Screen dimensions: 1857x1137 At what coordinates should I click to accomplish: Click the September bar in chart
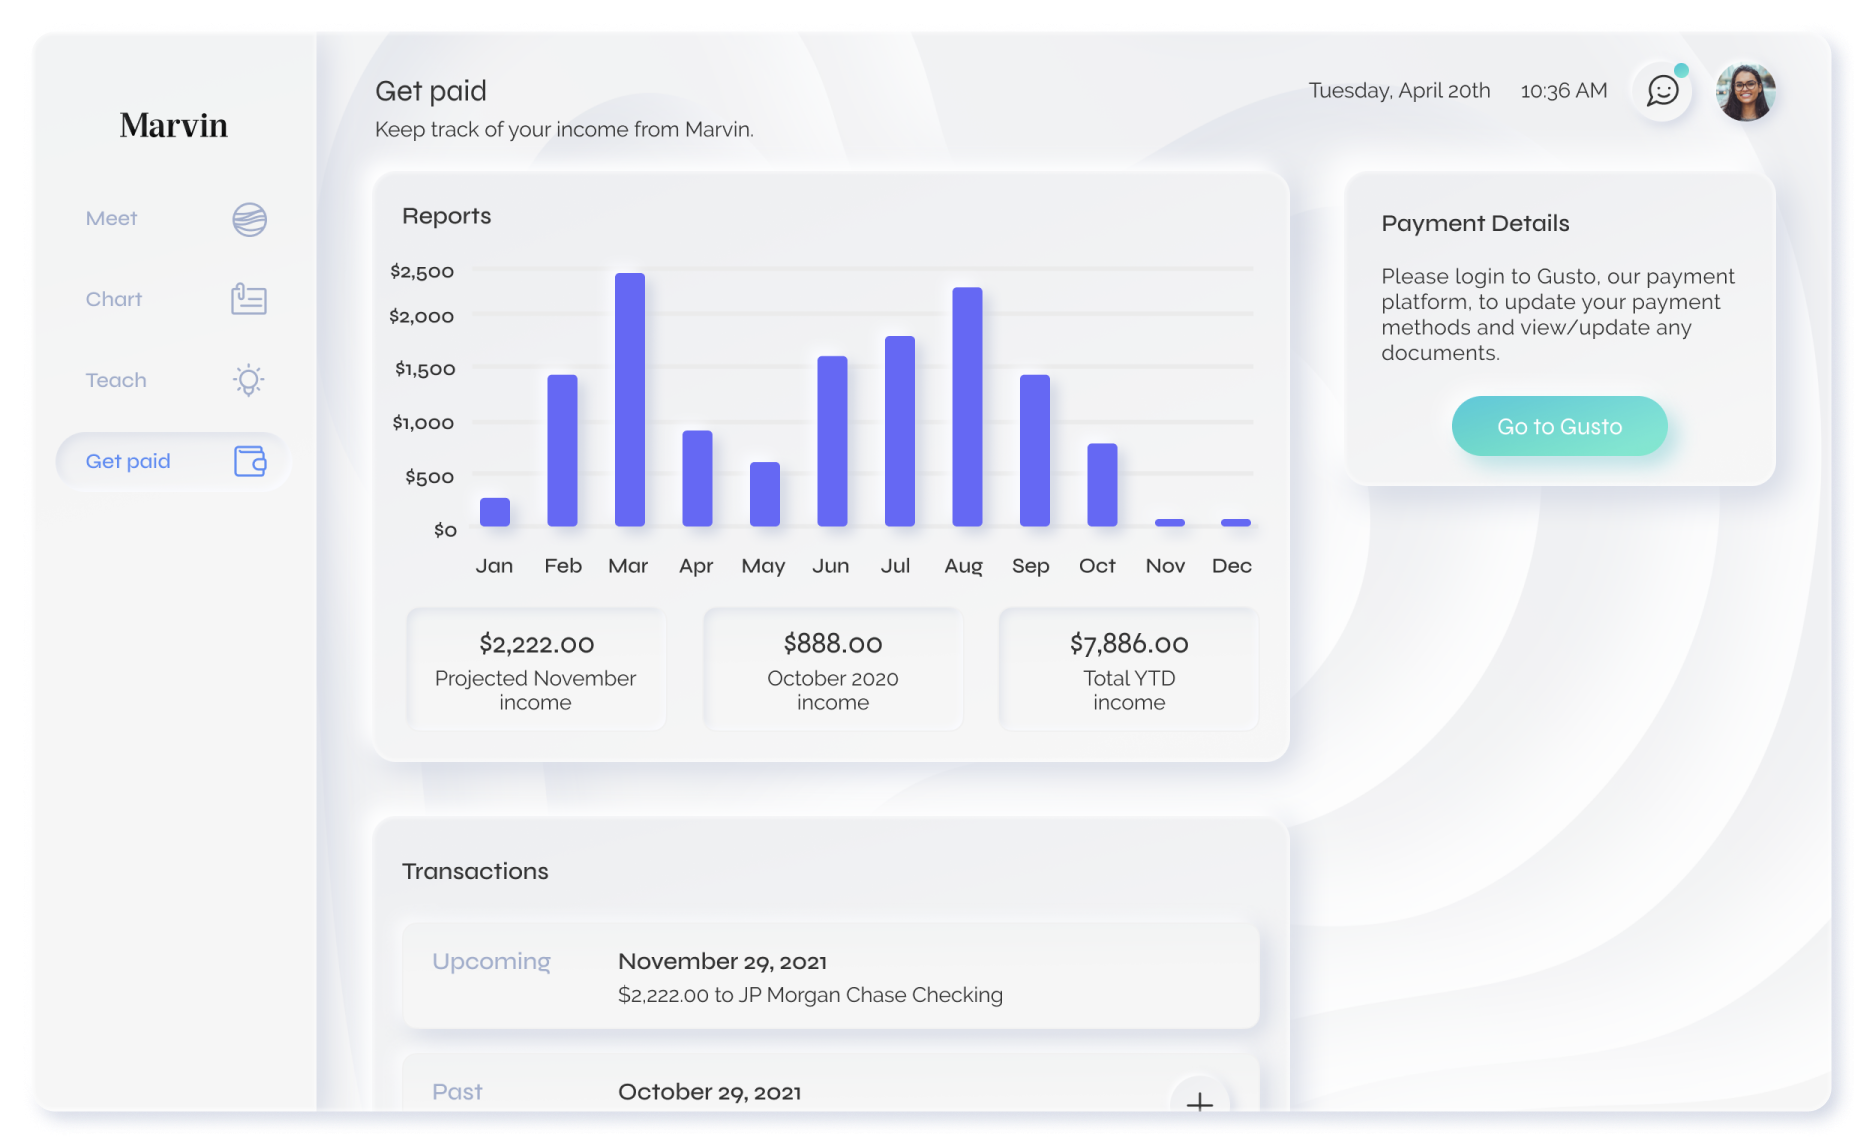pyautogui.click(x=1035, y=450)
